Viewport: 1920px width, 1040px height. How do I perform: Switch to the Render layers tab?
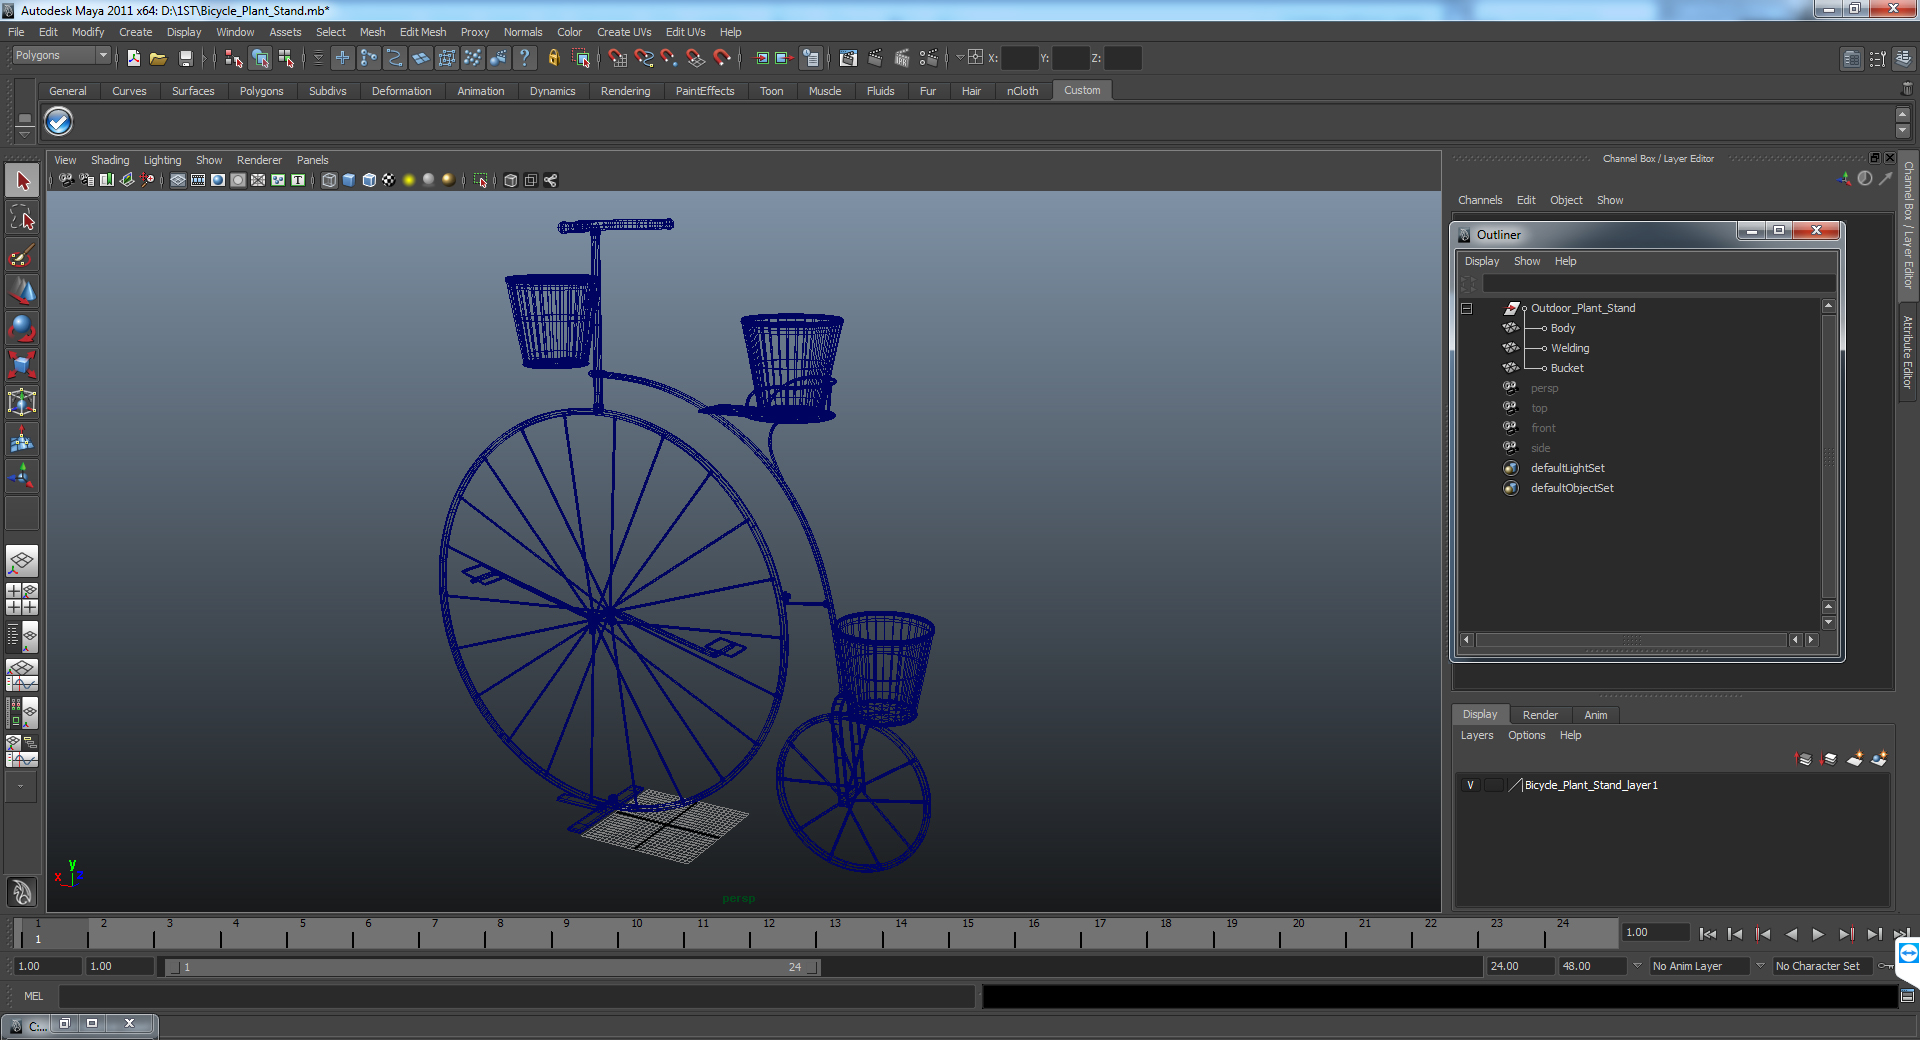[1540, 715]
